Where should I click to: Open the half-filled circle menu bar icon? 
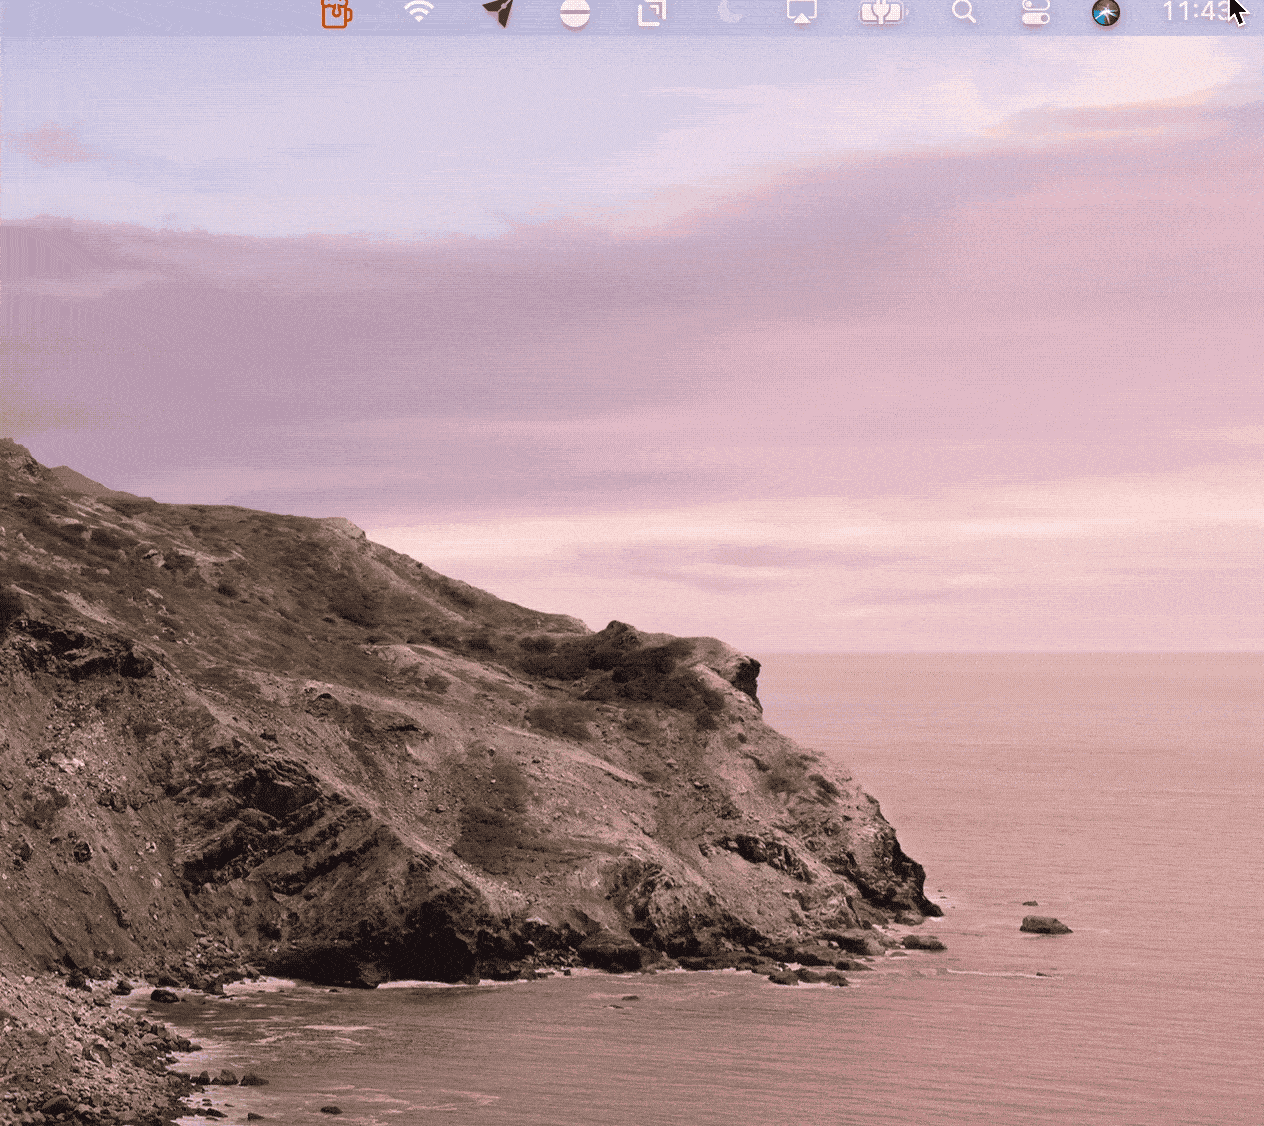(x=574, y=13)
